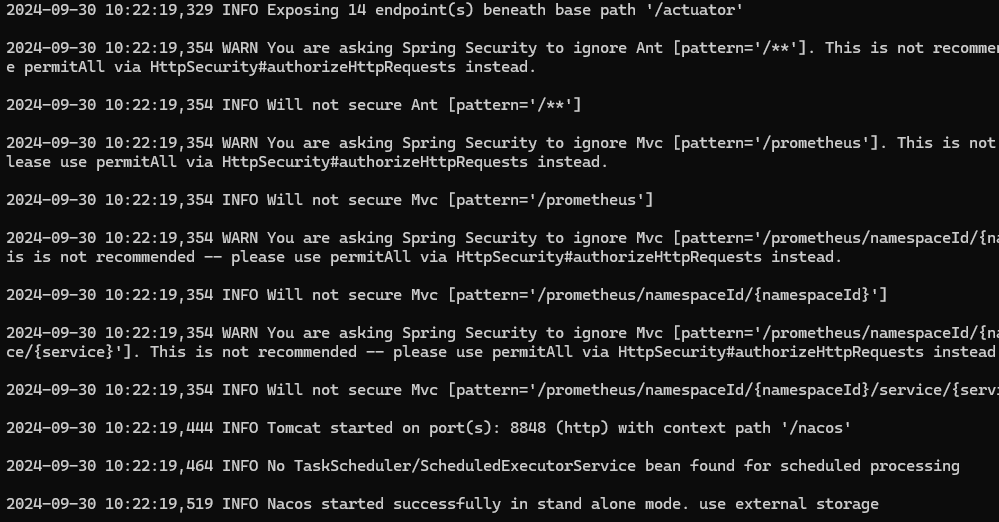Viewport: 999px width, 522px height.
Task: Click the 'use external storage' text
Action: click(x=789, y=504)
